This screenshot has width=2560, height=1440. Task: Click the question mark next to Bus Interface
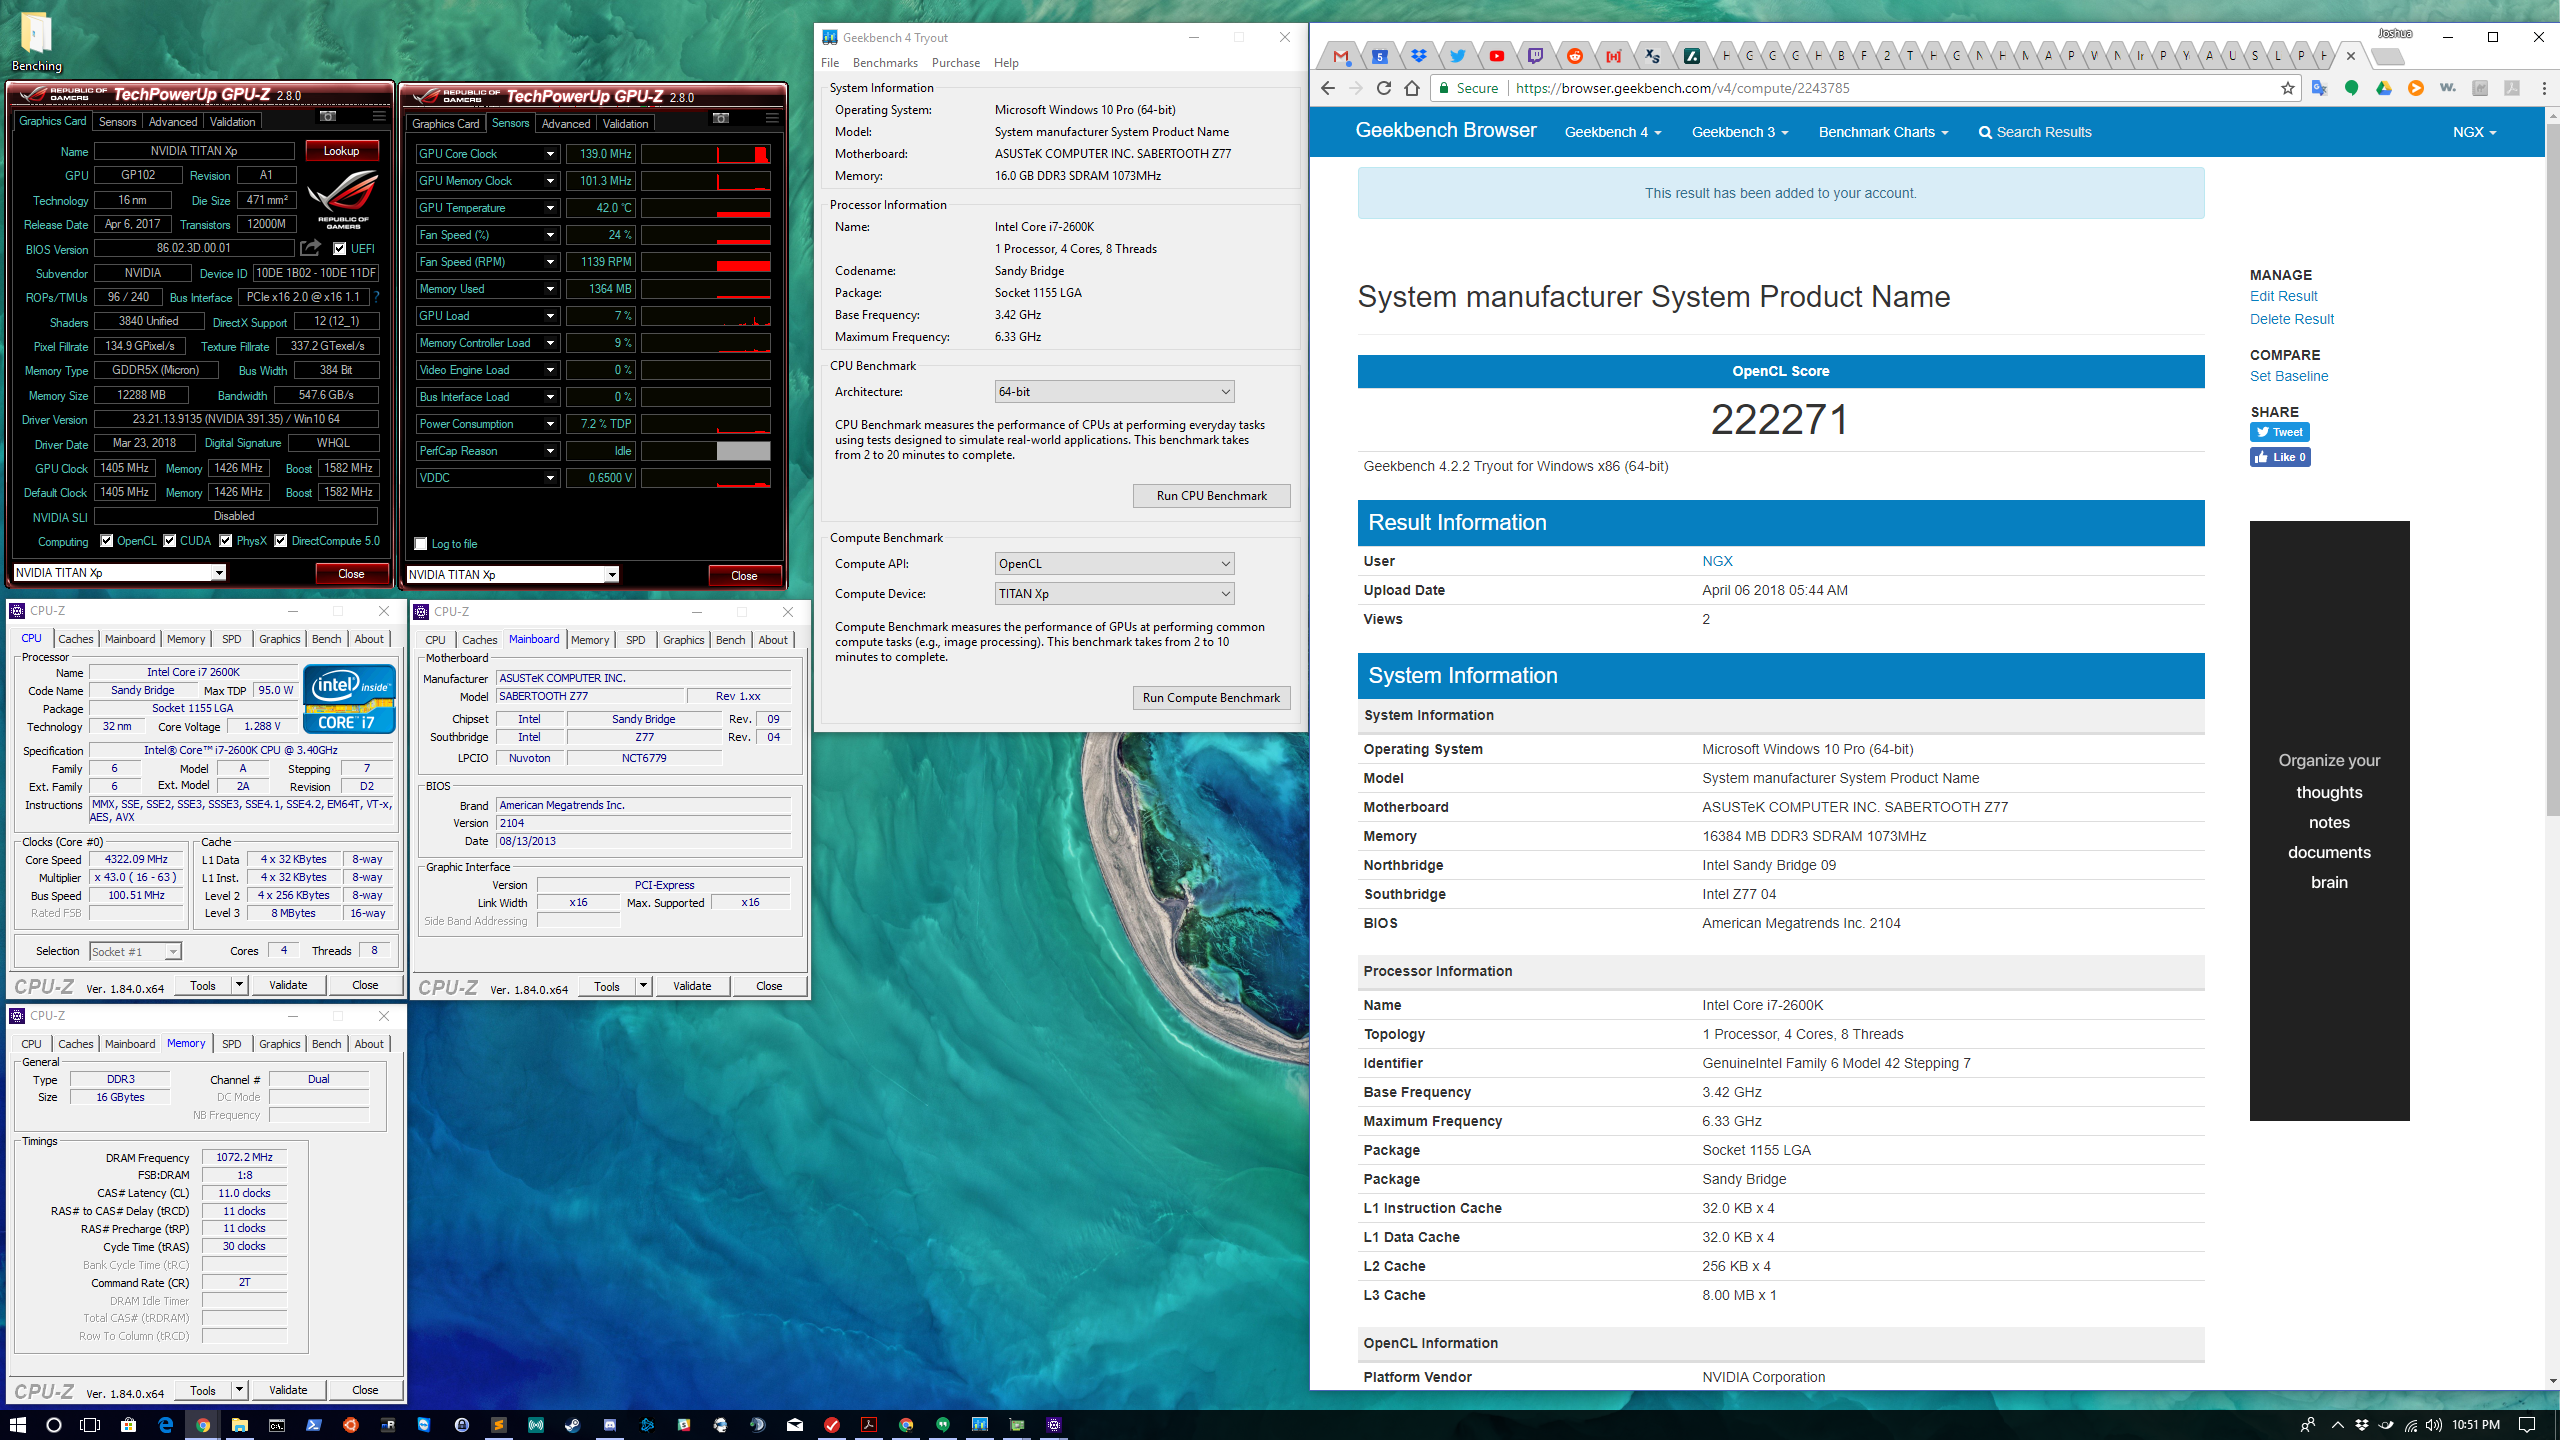[x=376, y=297]
